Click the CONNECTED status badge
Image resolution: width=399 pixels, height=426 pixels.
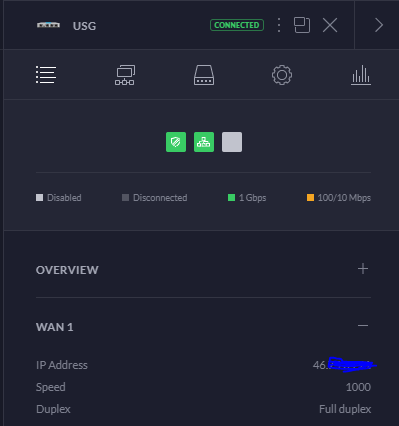coord(237,25)
